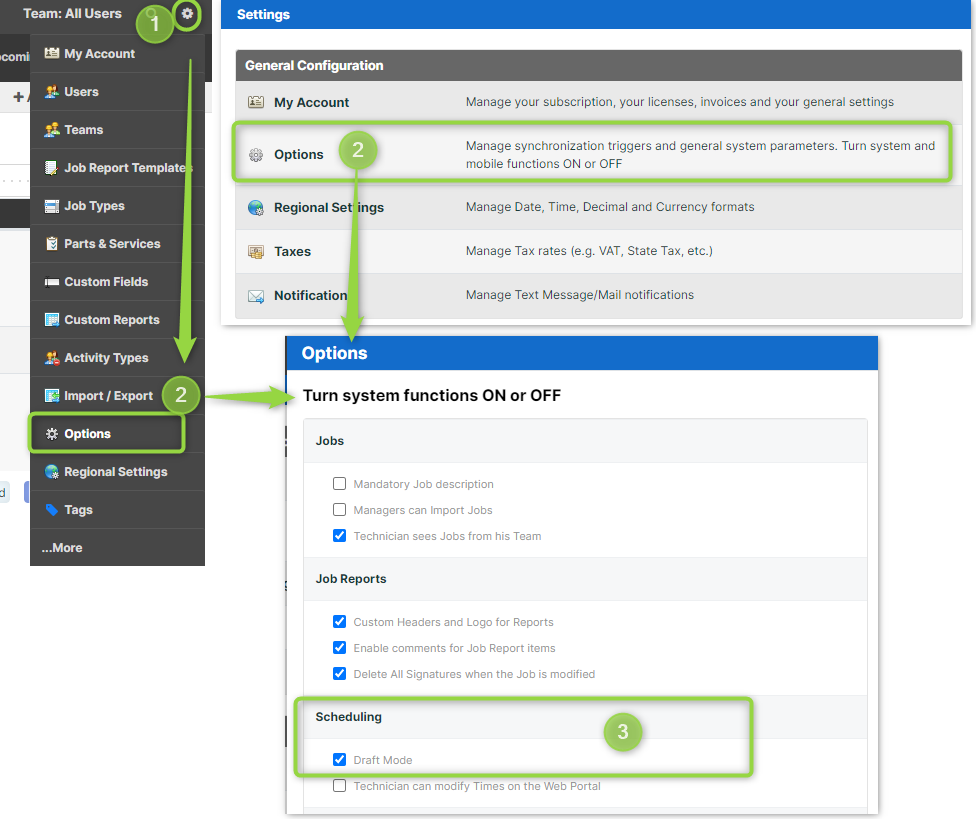The image size is (976, 819).
Task: Click the Users icon in the menu
Action: pos(52,92)
